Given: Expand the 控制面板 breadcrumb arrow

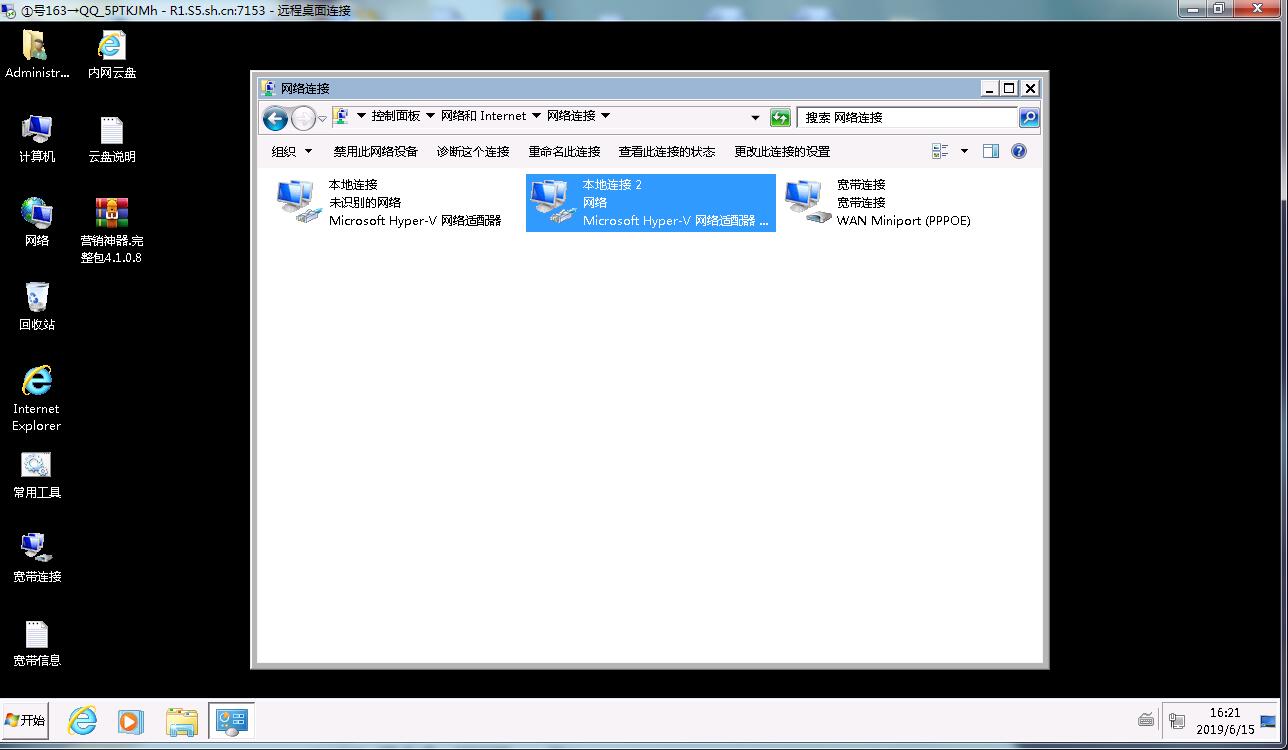Looking at the screenshot, I should point(431,116).
